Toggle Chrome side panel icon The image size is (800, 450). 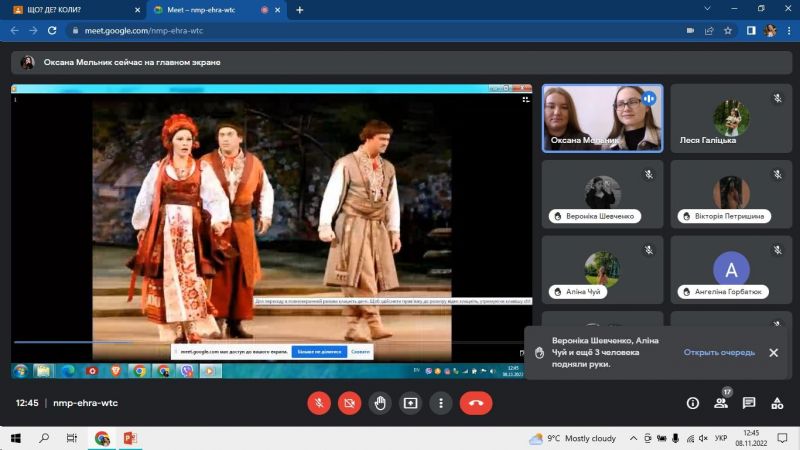[751, 31]
